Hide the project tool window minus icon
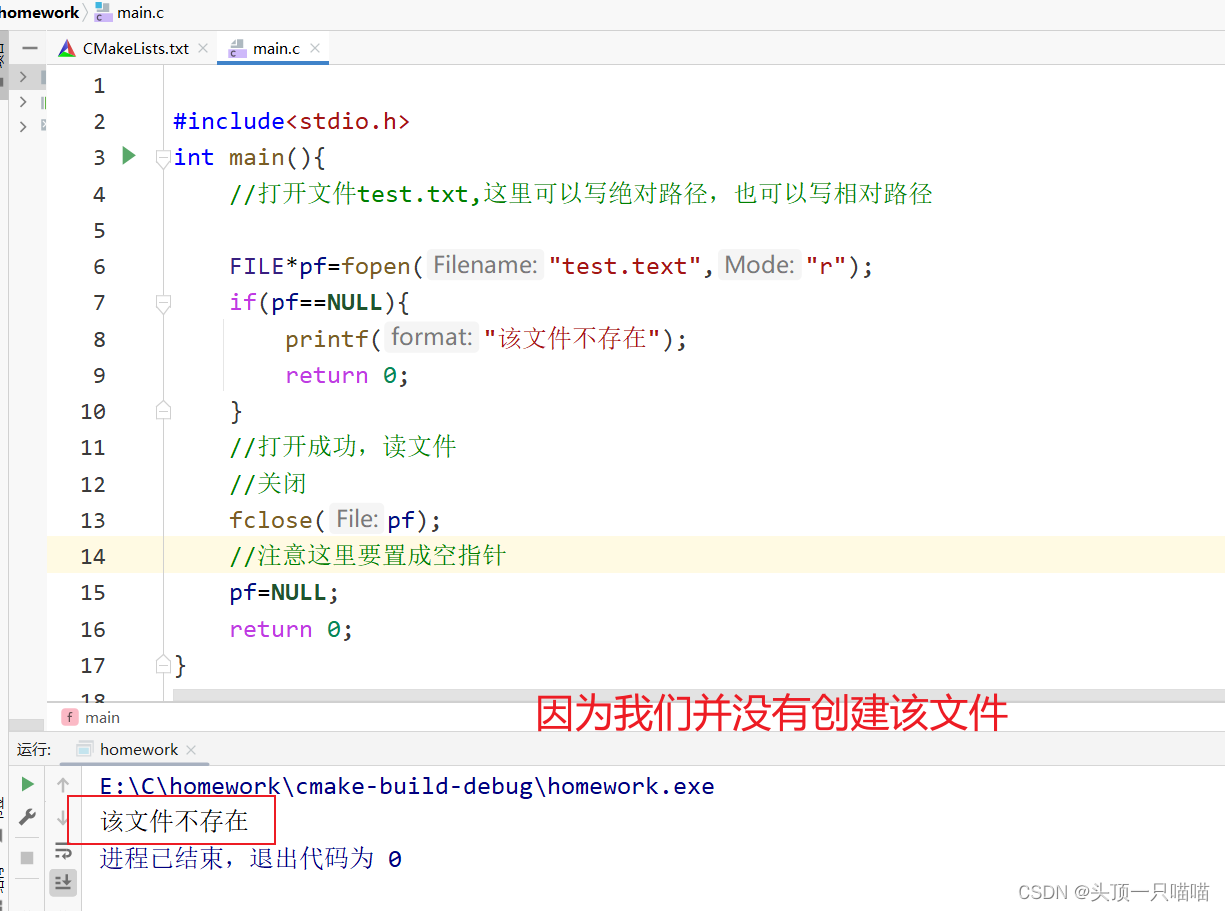This screenshot has height=911, width=1225. pos(31,48)
